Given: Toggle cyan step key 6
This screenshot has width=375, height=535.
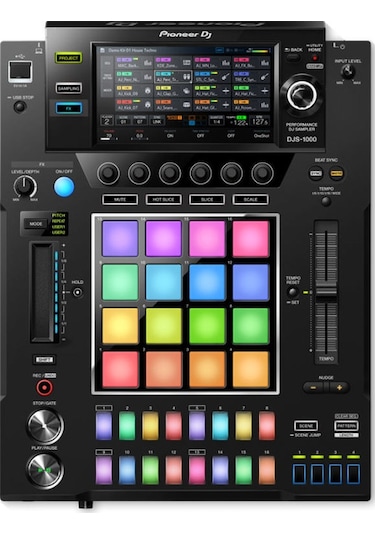Looking at the screenshot, I should coord(220,426).
